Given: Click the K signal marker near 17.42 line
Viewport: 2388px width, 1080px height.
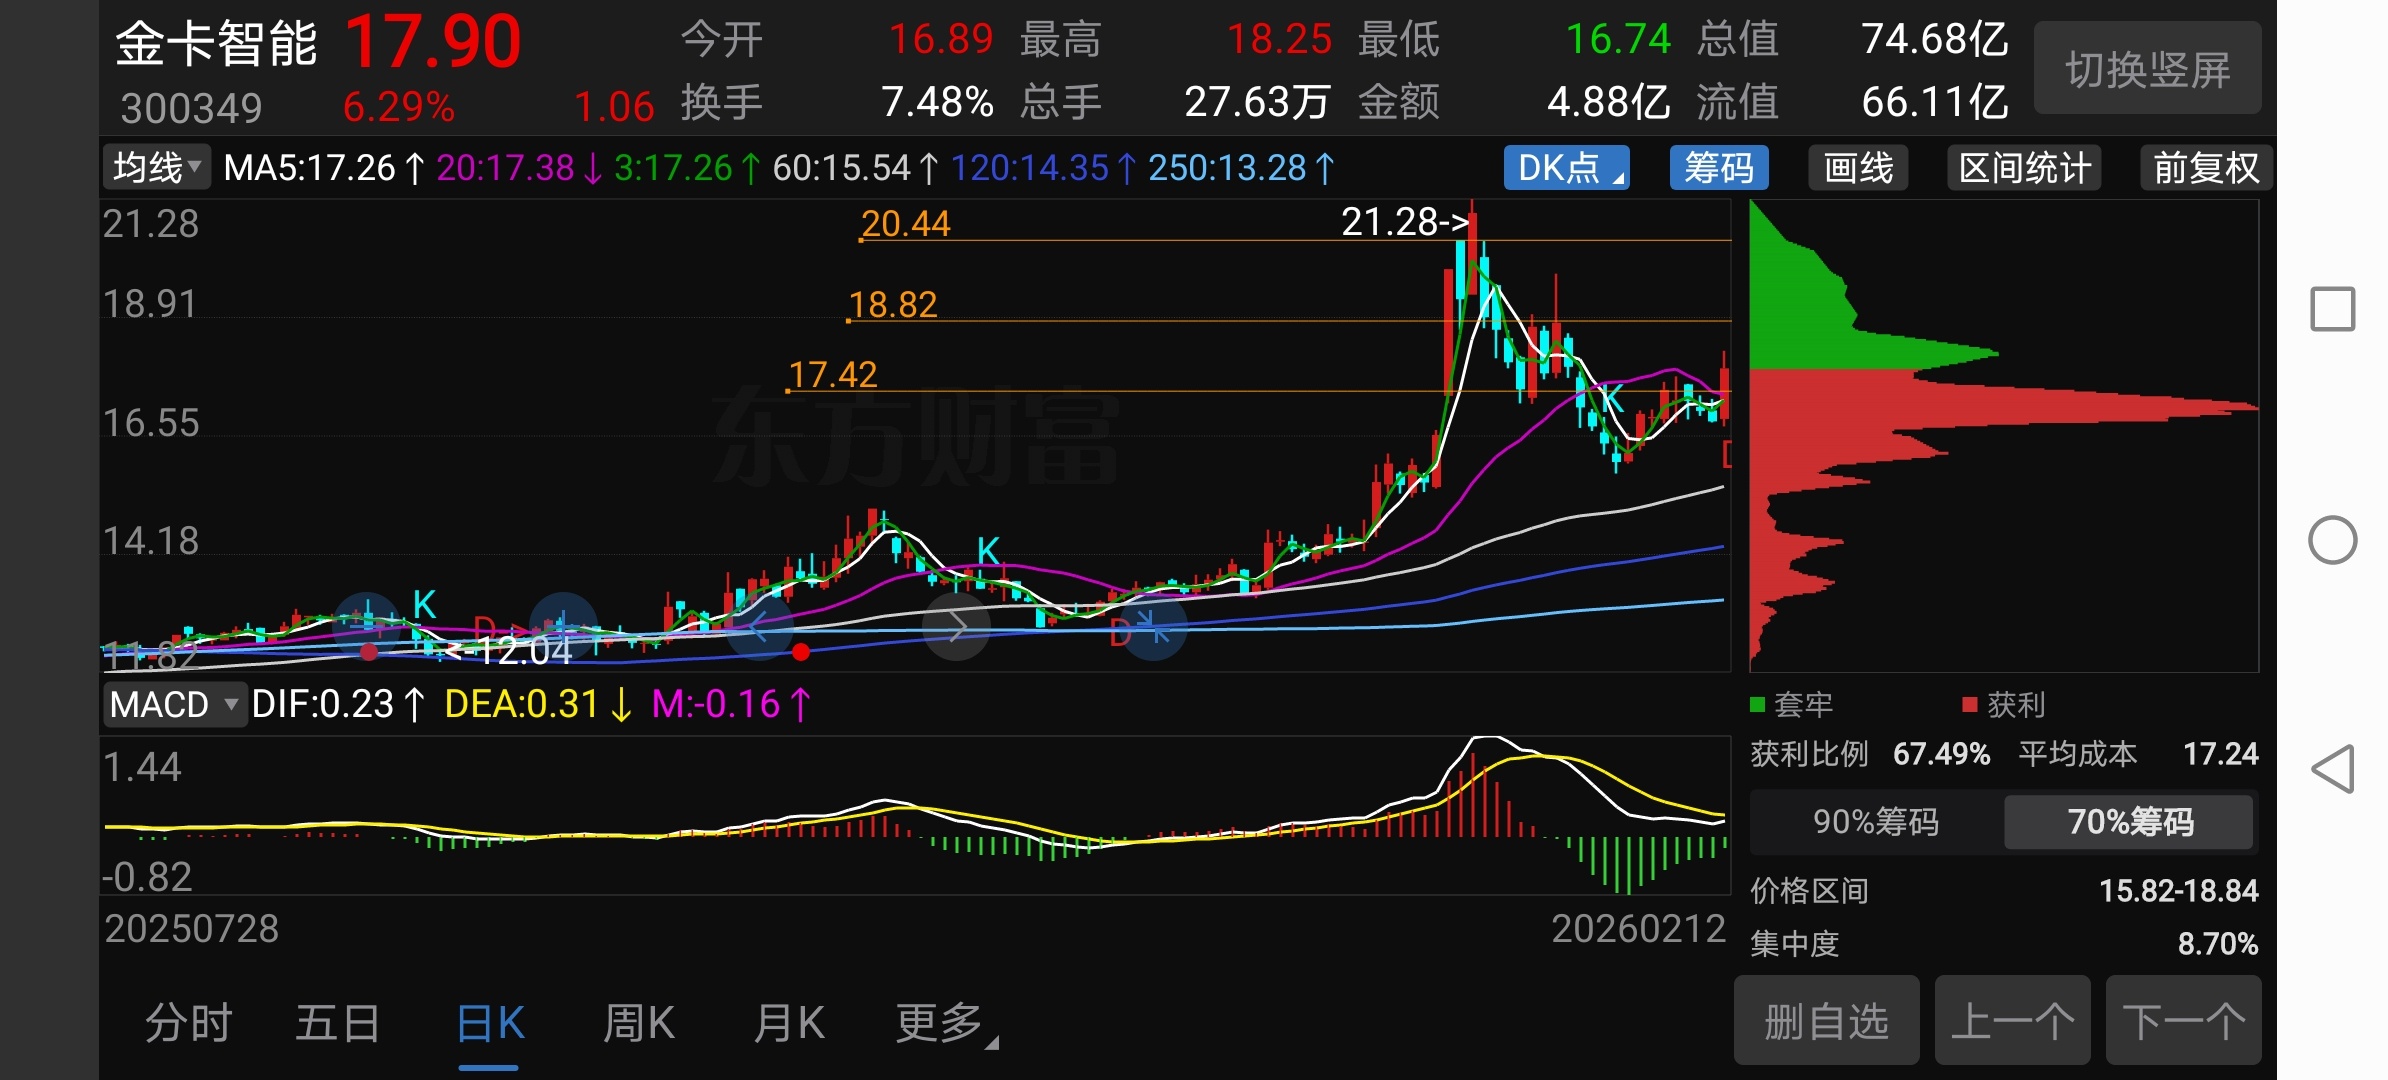Looking at the screenshot, I should pos(1612,400).
